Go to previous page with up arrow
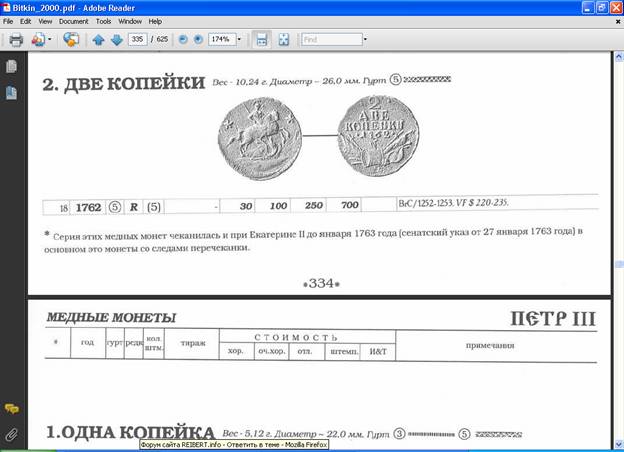624x452 pixels. (98, 39)
